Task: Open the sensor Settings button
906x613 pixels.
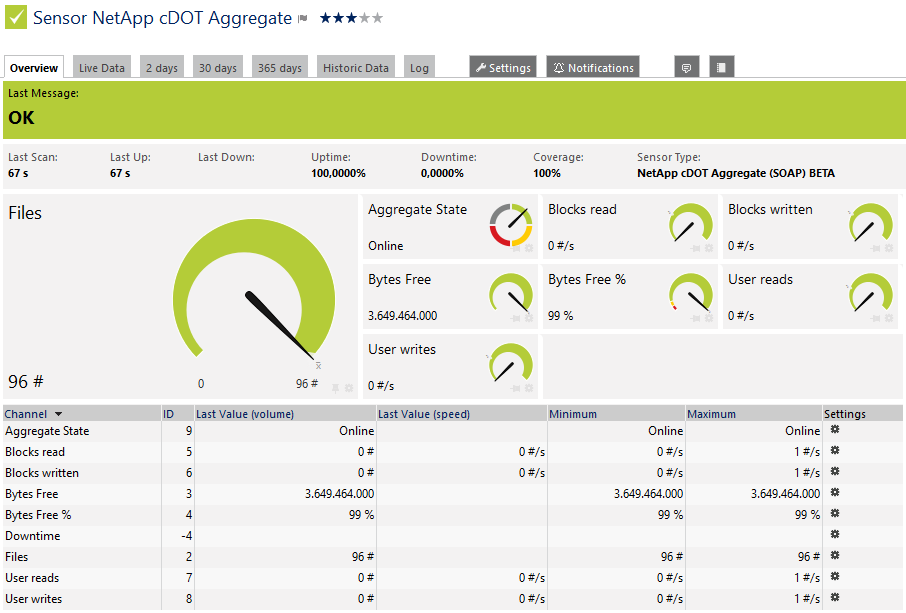Action: pyautogui.click(x=502, y=67)
